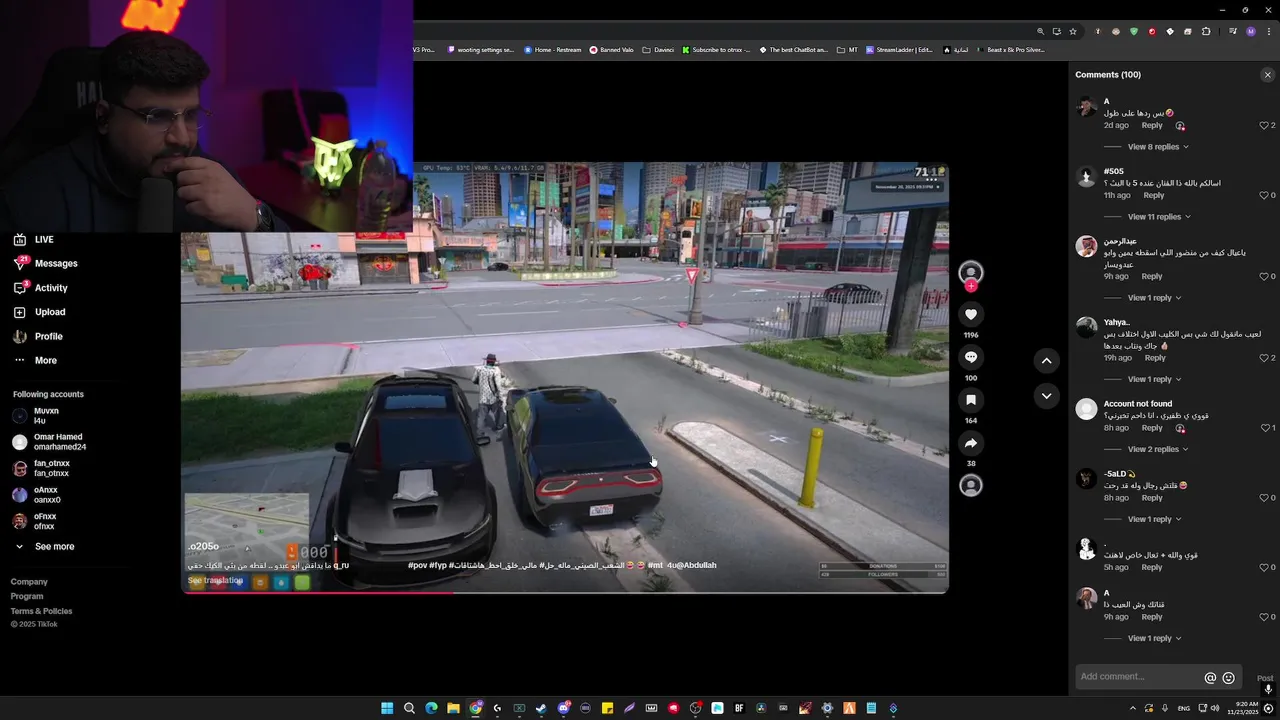Screen dimensions: 1280x720
Task: Like the -SaLD comment
Action: (1264, 498)
